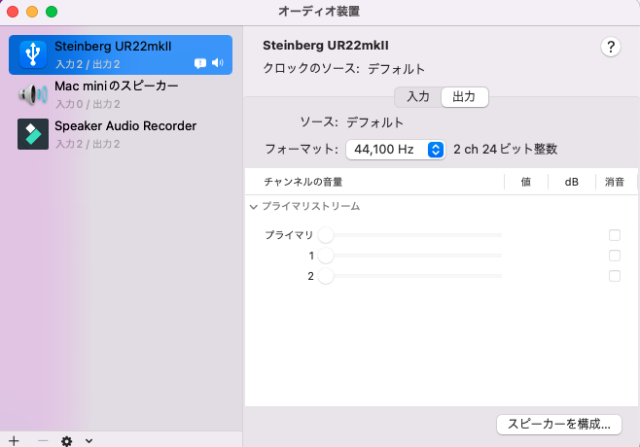Toggle mute checkbox for channel 1
Viewport: 640px width, 447px height.
click(614, 256)
